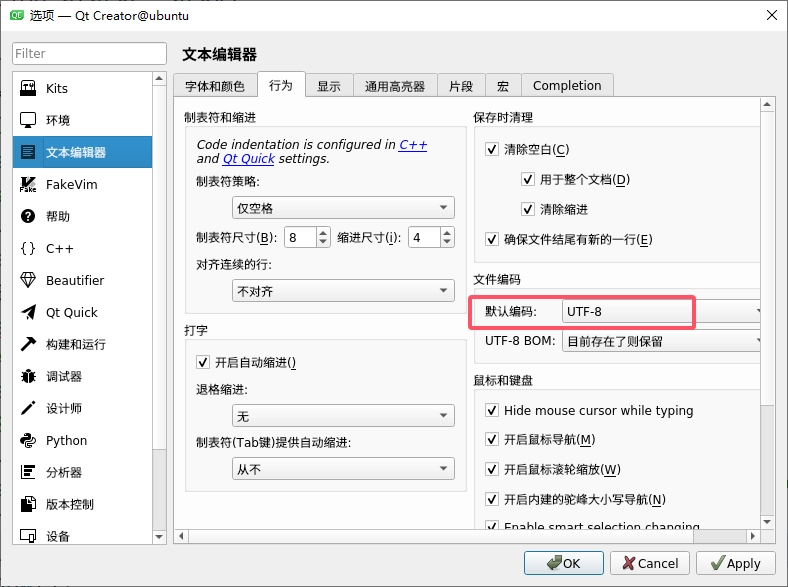Uncheck the 清除空白 checkbox
The width and height of the screenshot is (788, 587).
491,150
